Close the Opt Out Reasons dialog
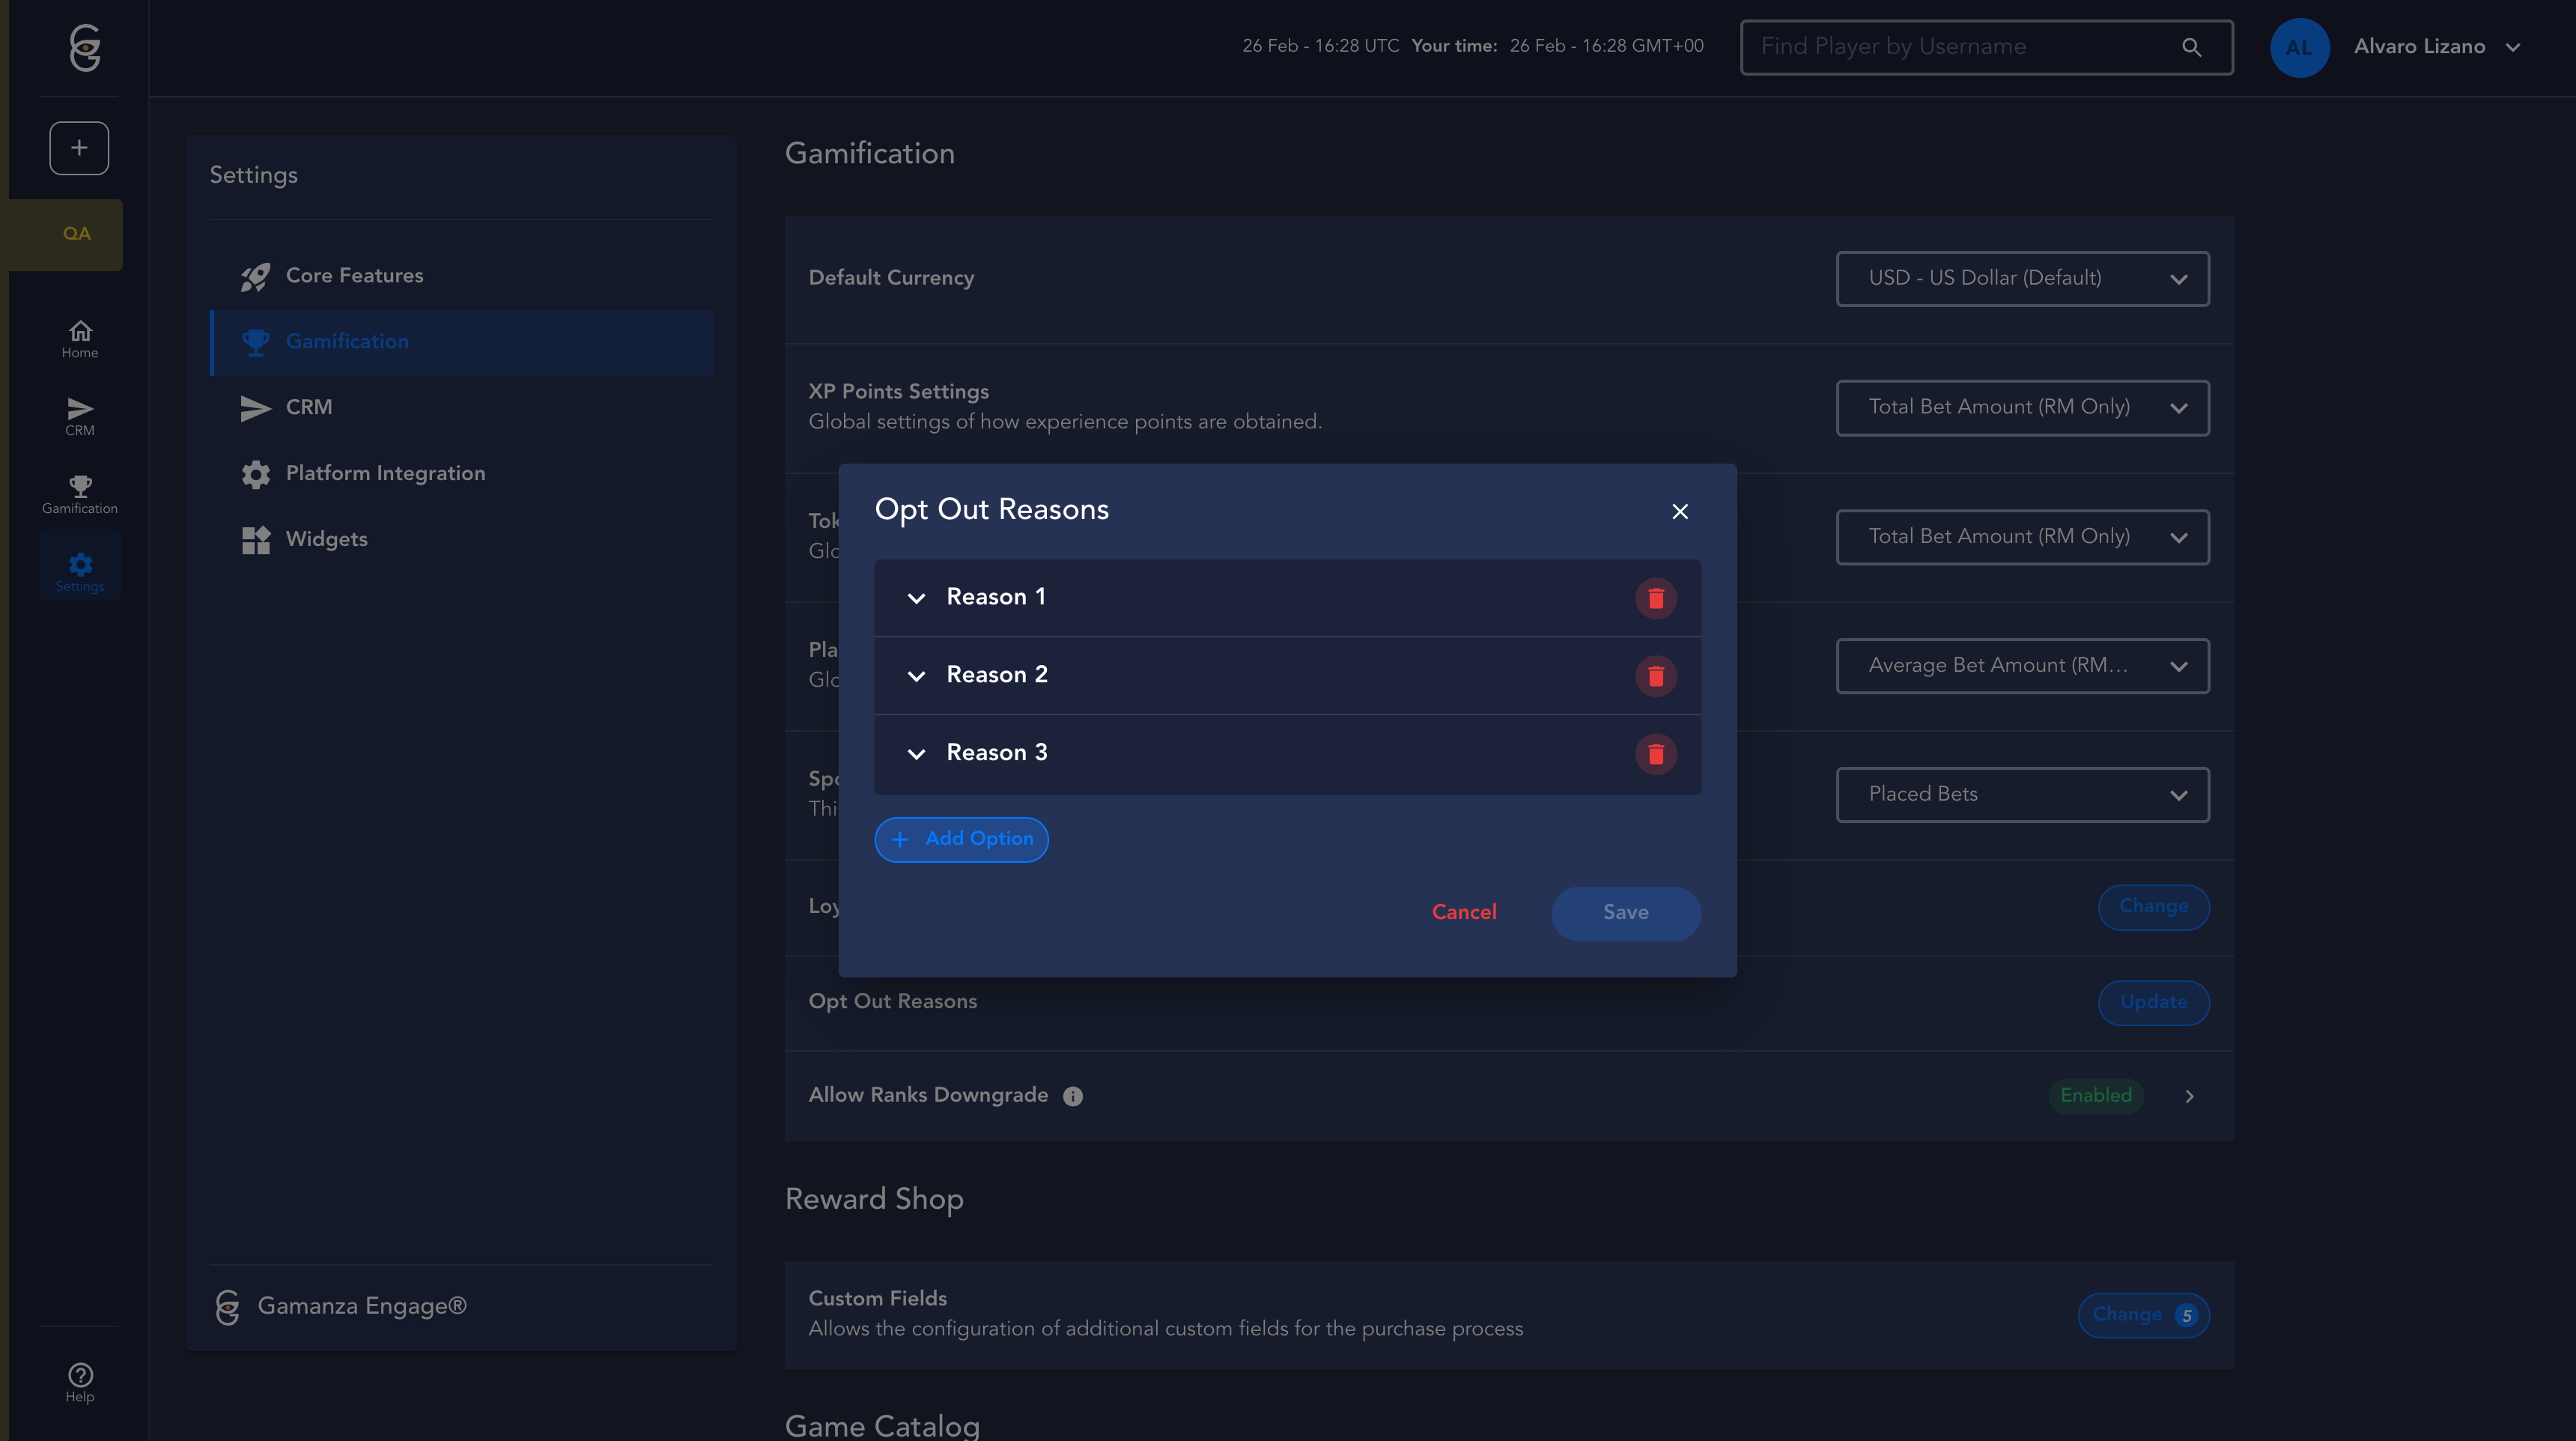 pyautogui.click(x=1680, y=512)
